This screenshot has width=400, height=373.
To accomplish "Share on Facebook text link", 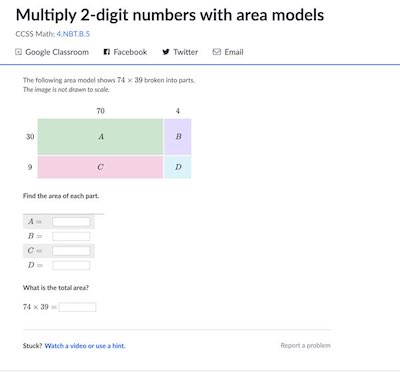I will (x=130, y=52).
